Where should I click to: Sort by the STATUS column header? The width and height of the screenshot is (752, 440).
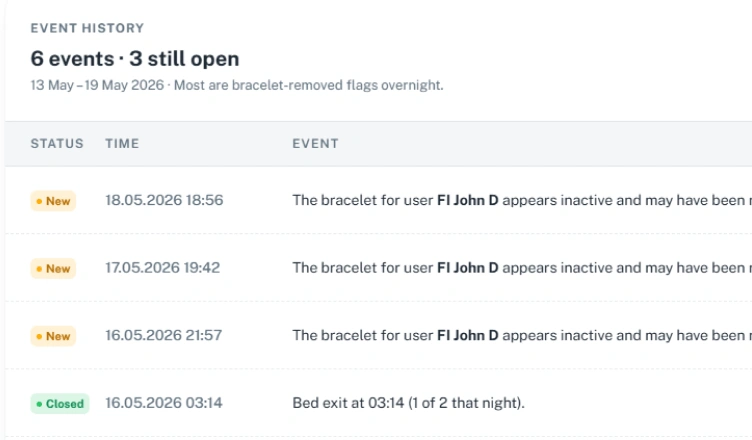57,143
